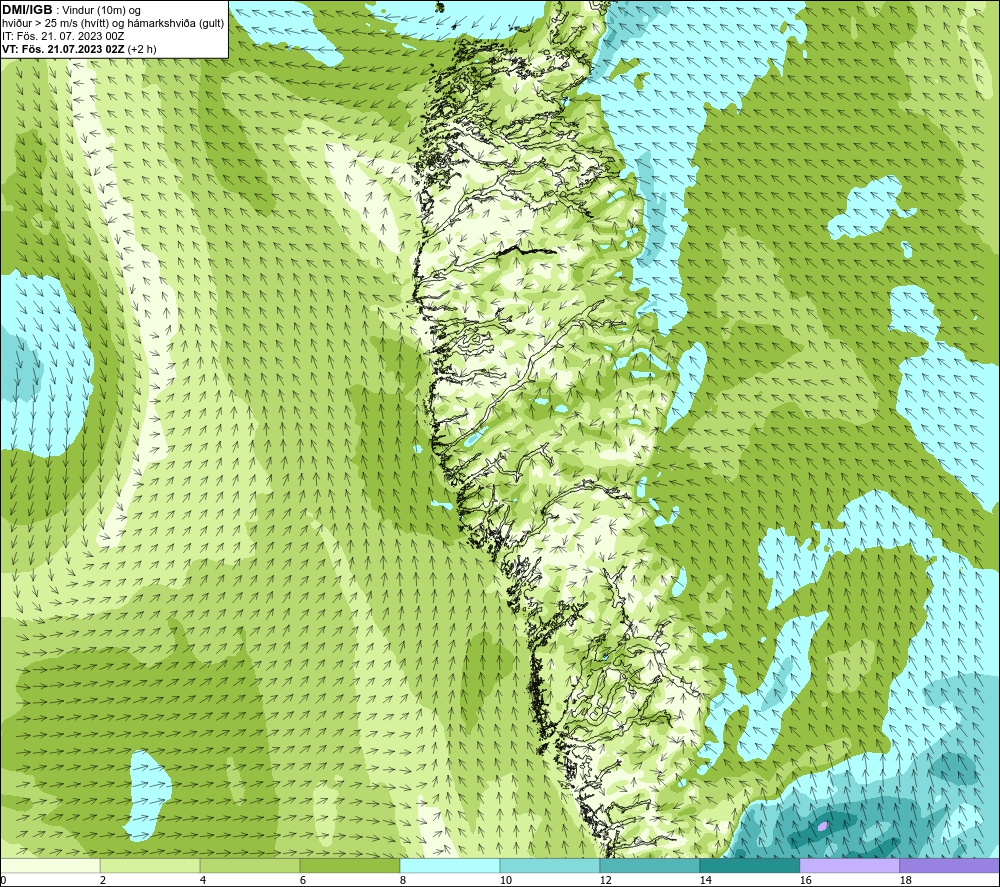
Task: Click the teal 10–12 m/s legend swatch
Action: pos(550,865)
